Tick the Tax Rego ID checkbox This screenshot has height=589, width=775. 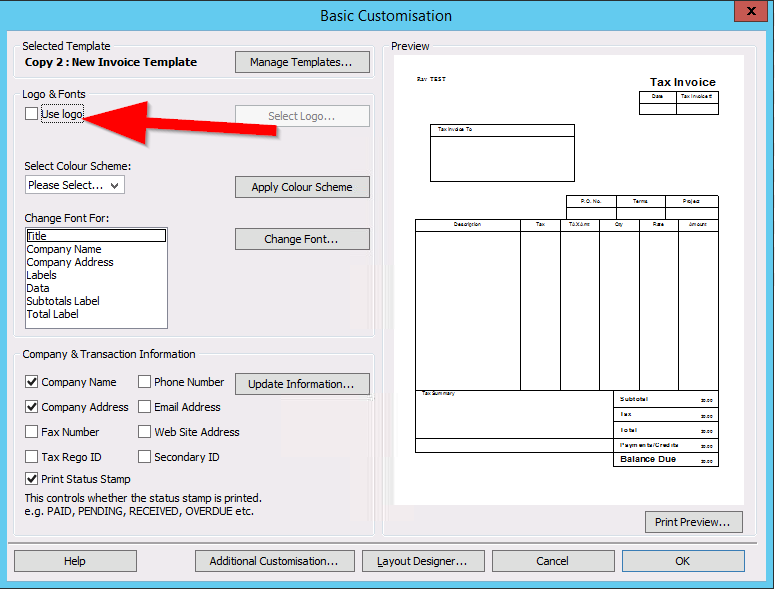31,457
